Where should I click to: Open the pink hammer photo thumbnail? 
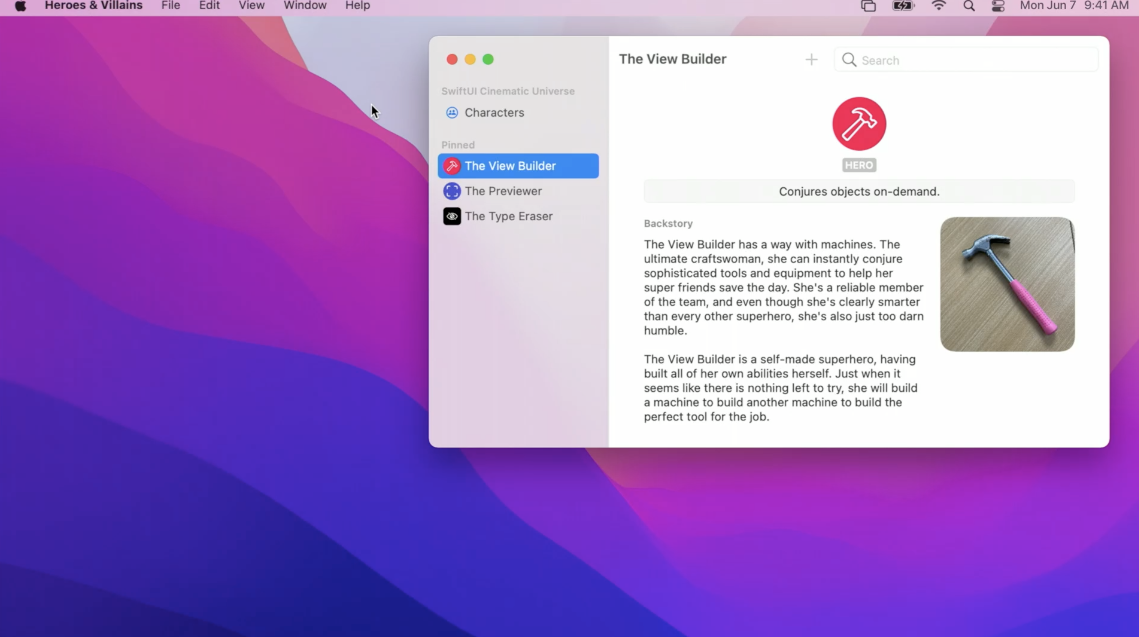(x=1008, y=284)
